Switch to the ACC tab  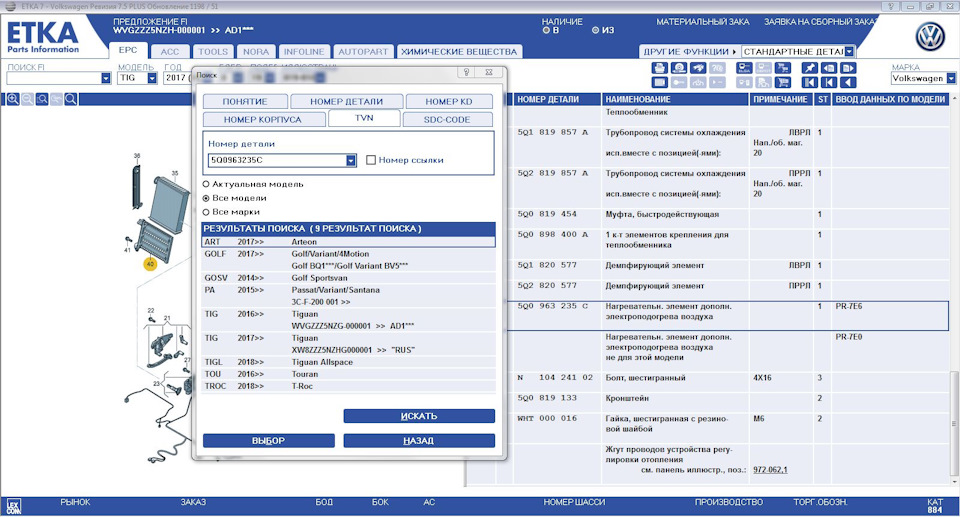170,51
